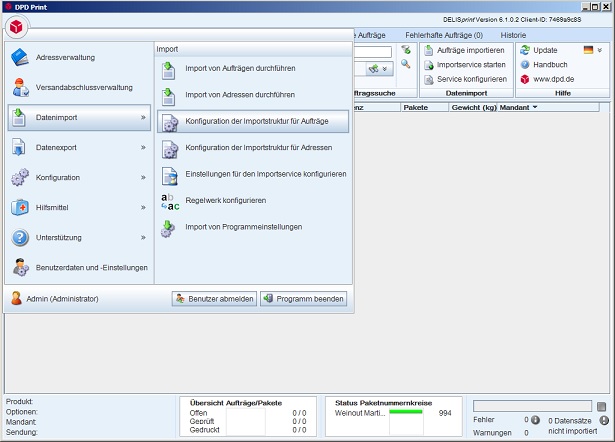Click the Benutzer abmelden button
This screenshot has height=442, width=615.
click(214, 298)
